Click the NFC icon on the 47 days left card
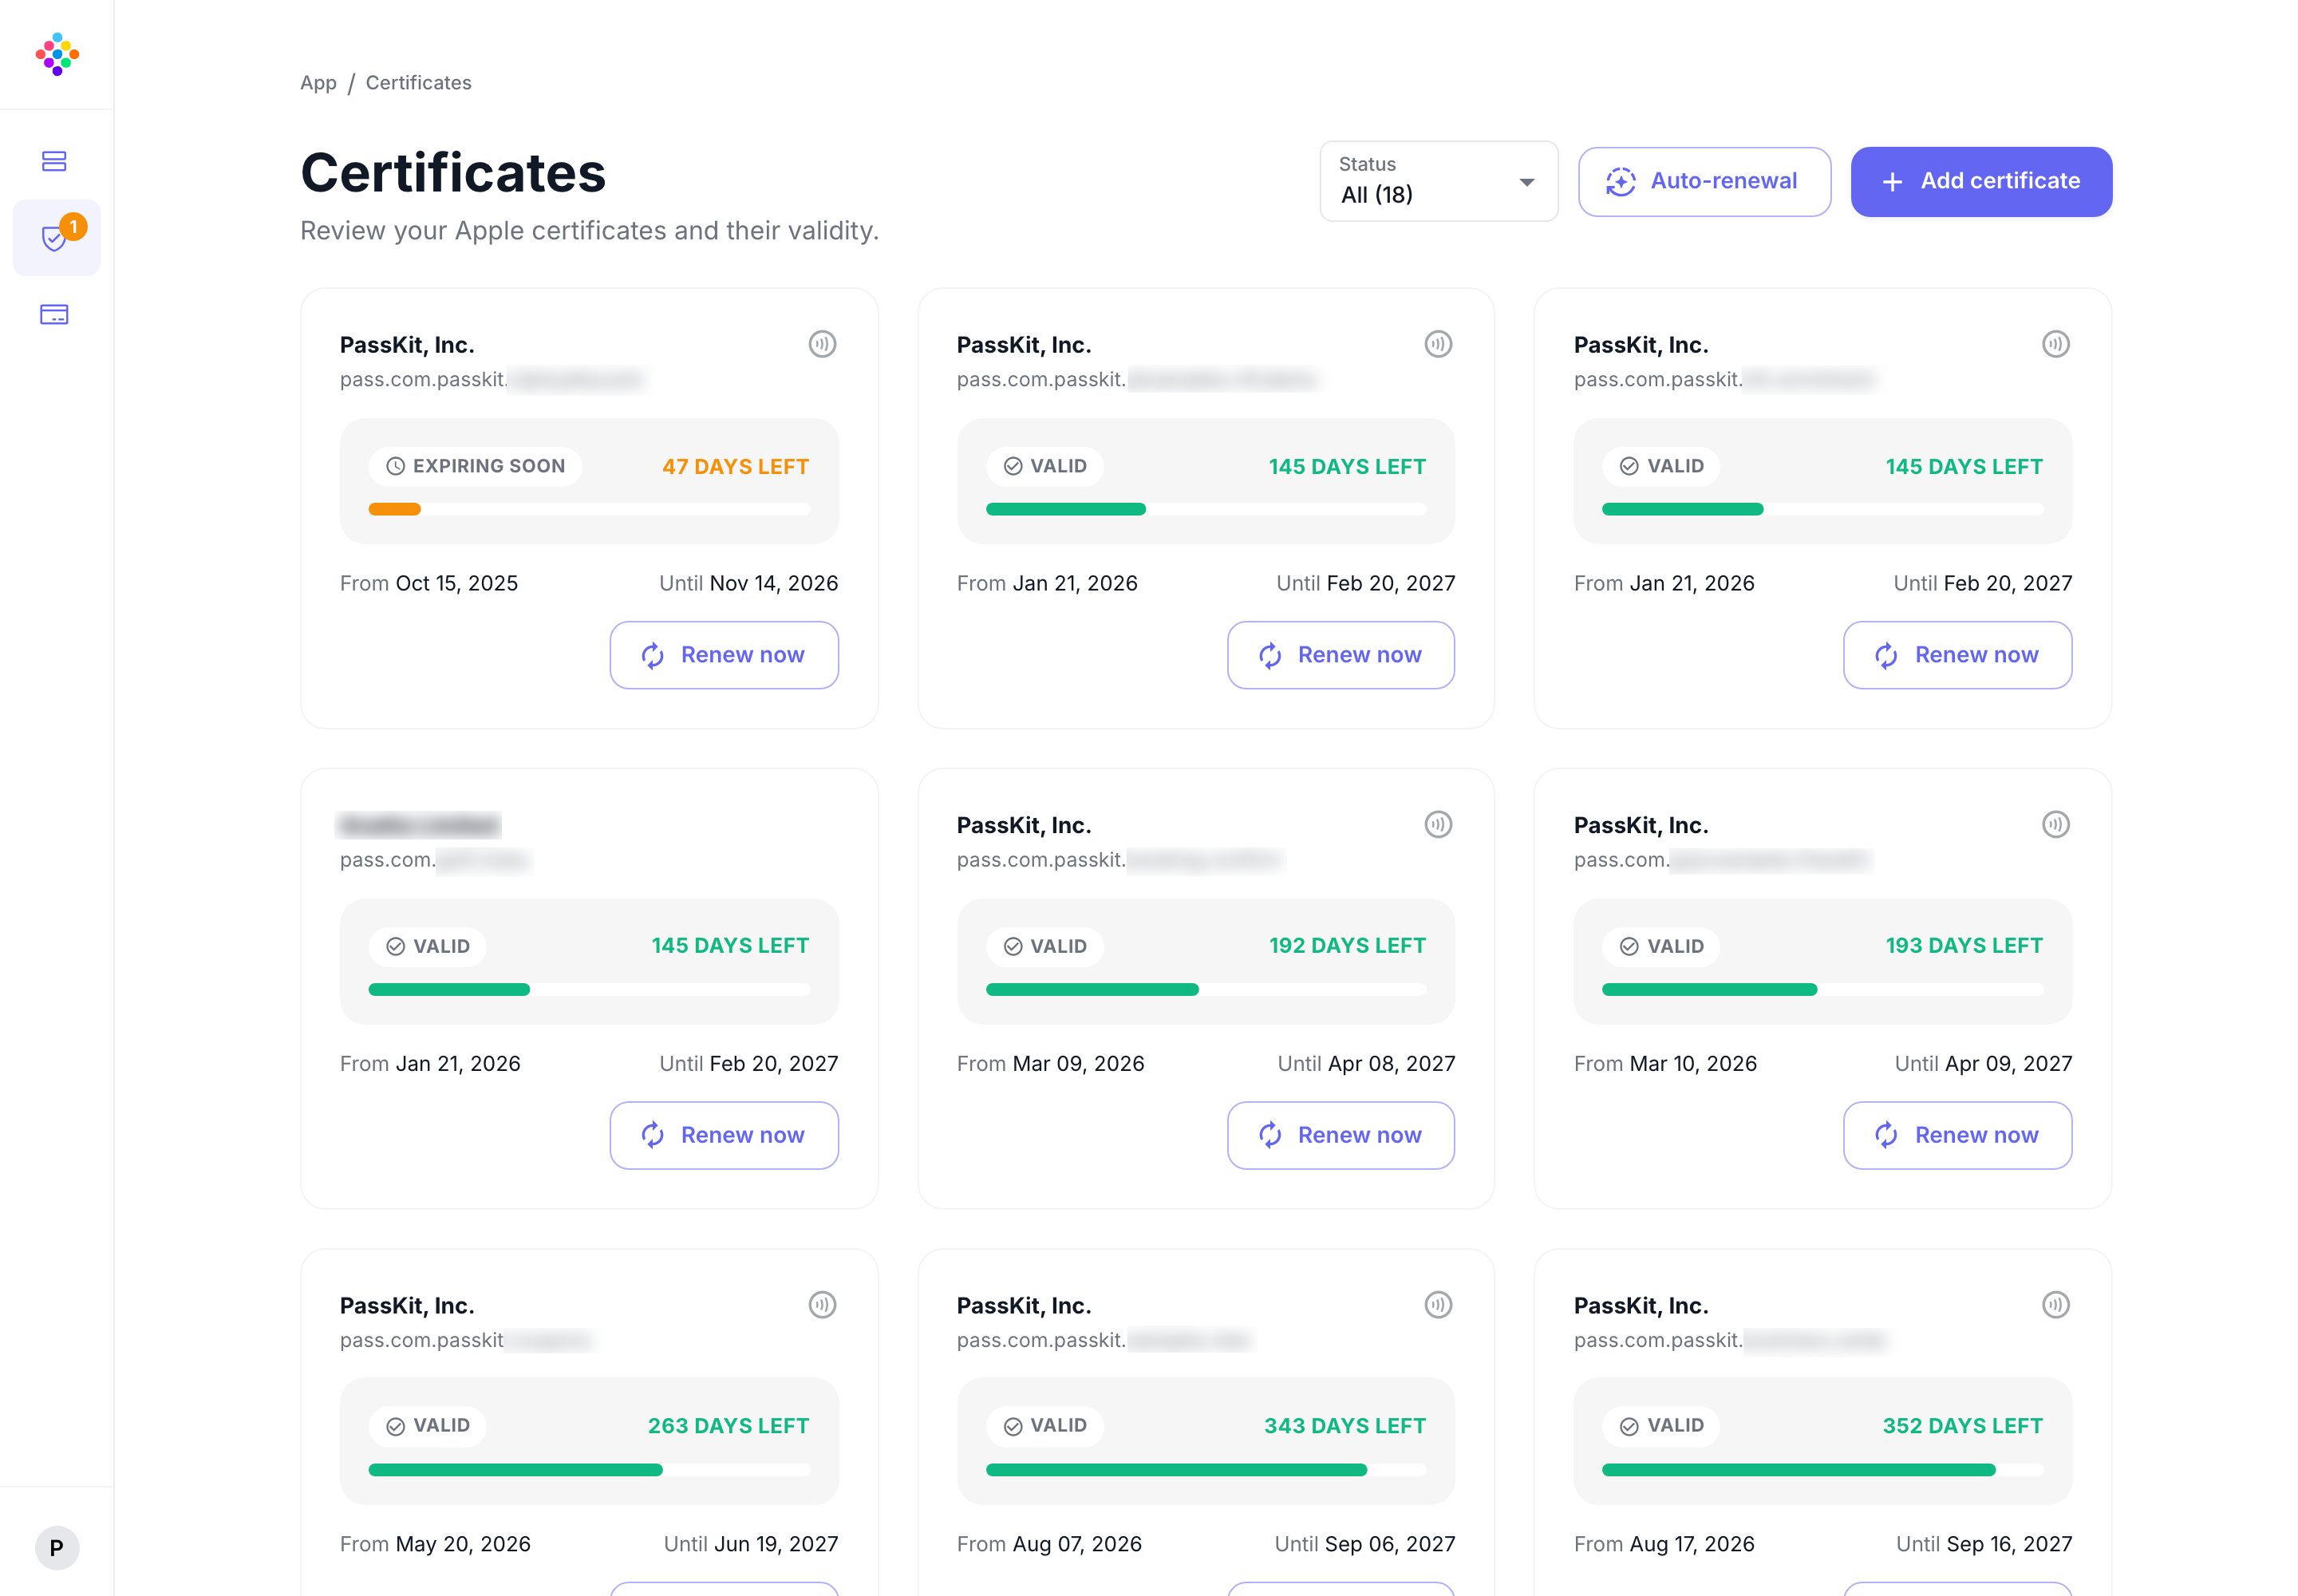This screenshot has width=2298, height=1596. click(822, 344)
